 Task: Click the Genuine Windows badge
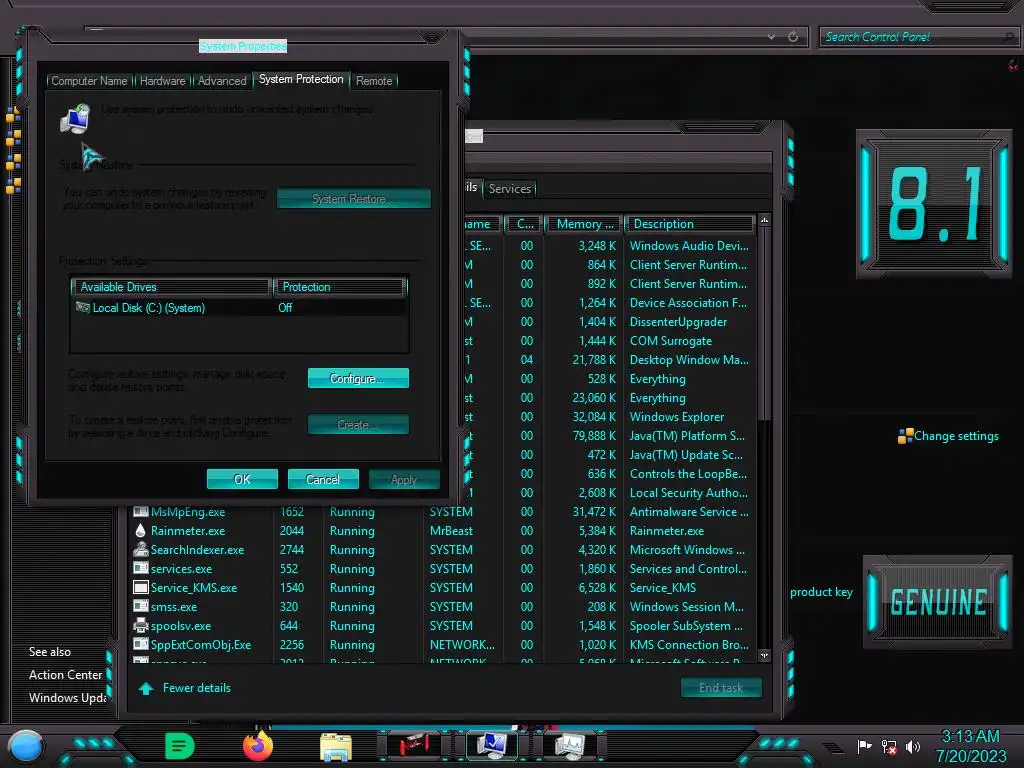(938, 602)
